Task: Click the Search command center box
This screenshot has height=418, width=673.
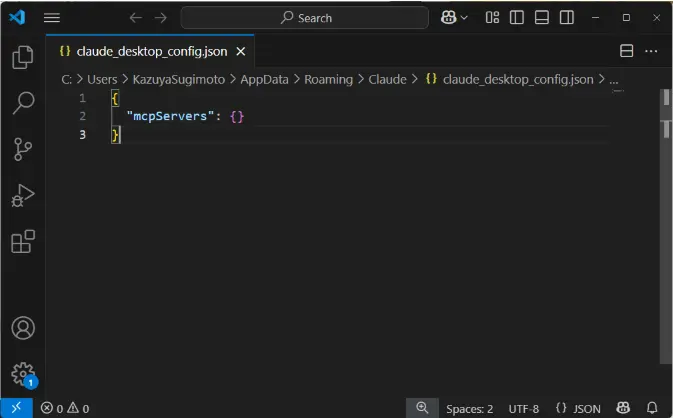Action: 305,17
